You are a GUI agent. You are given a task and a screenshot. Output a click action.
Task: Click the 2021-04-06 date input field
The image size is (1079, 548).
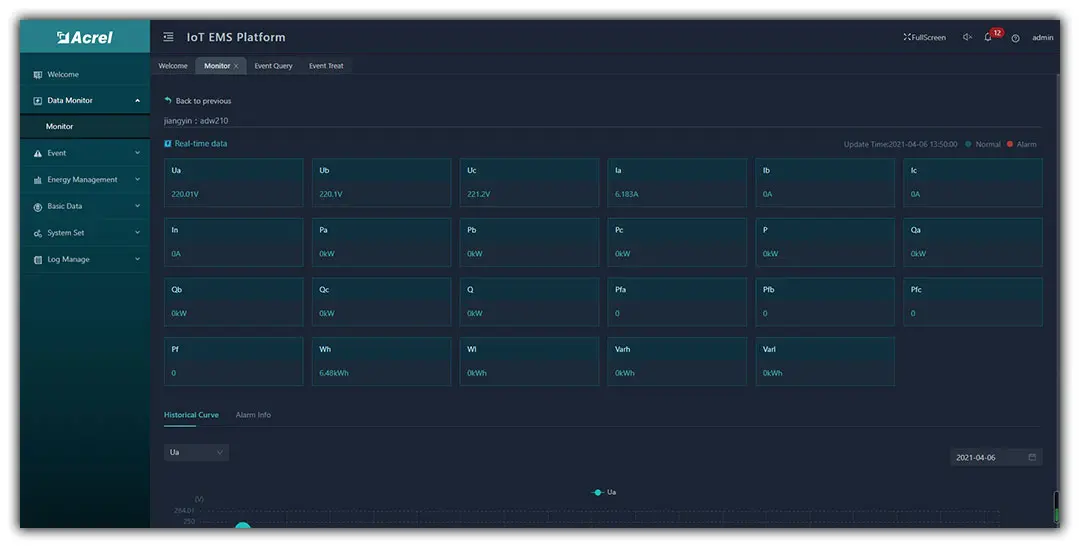click(x=996, y=457)
